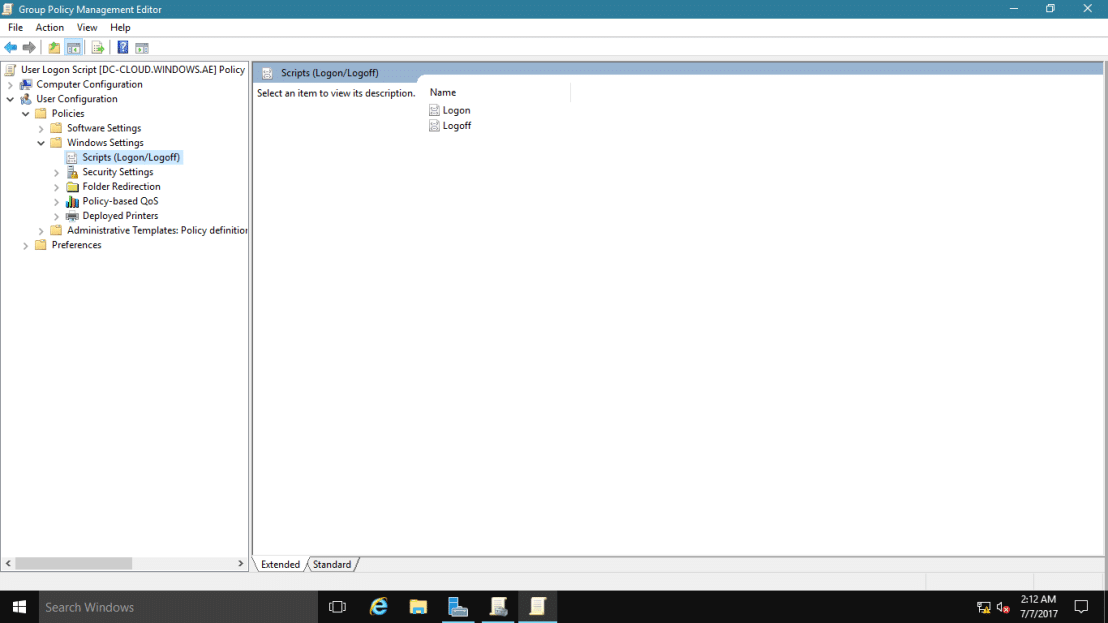Click the muted volume icon in the tray
The width and height of the screenshot is (1108, 623).
[x=1003, y=607]
